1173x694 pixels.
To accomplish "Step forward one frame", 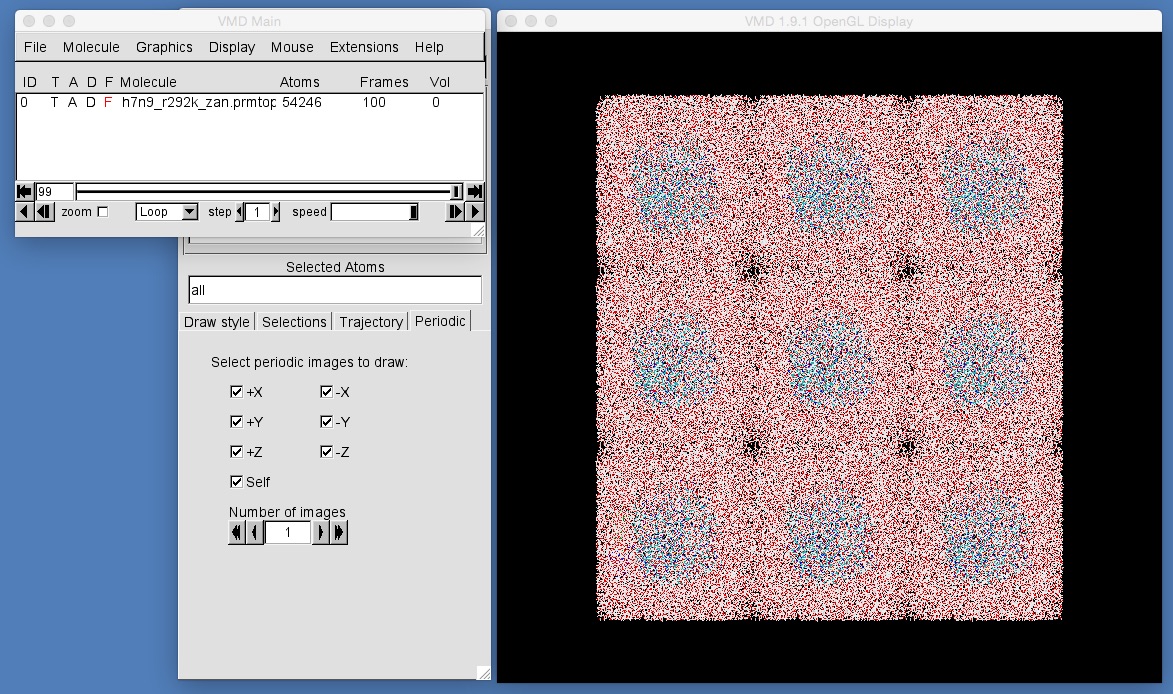I will (x=455, y=212).
